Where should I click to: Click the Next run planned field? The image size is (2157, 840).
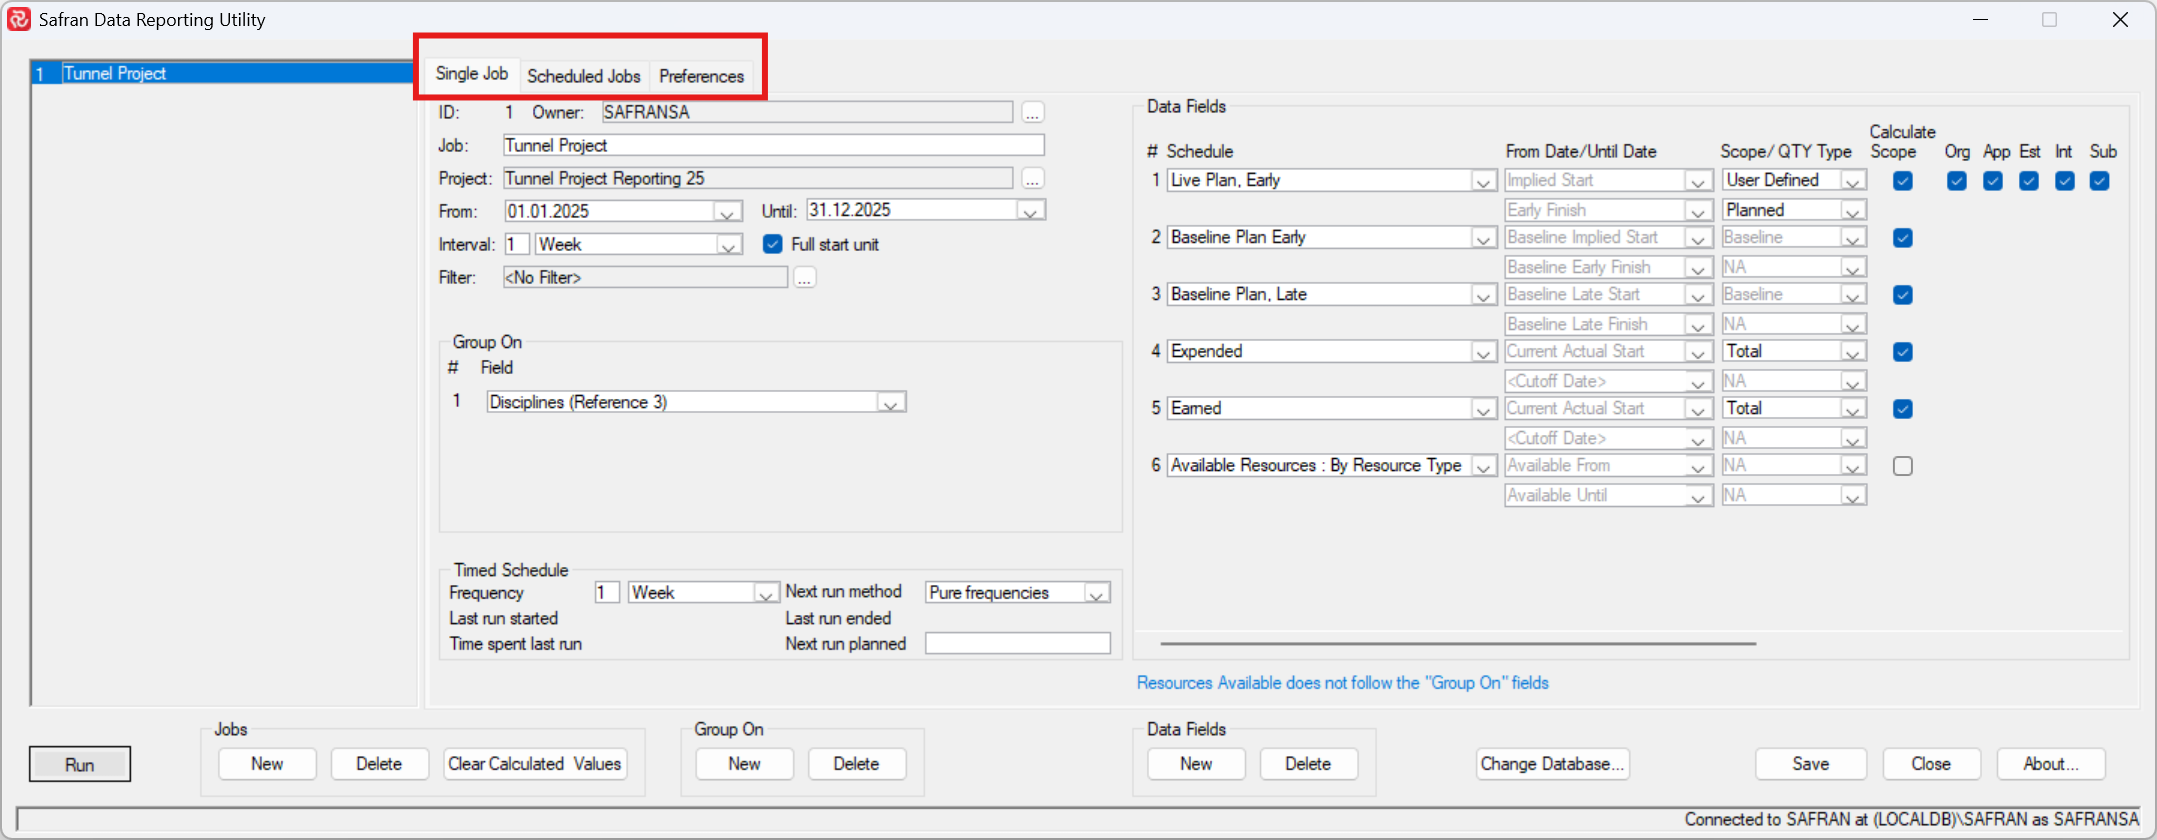tap(1018, 643)
